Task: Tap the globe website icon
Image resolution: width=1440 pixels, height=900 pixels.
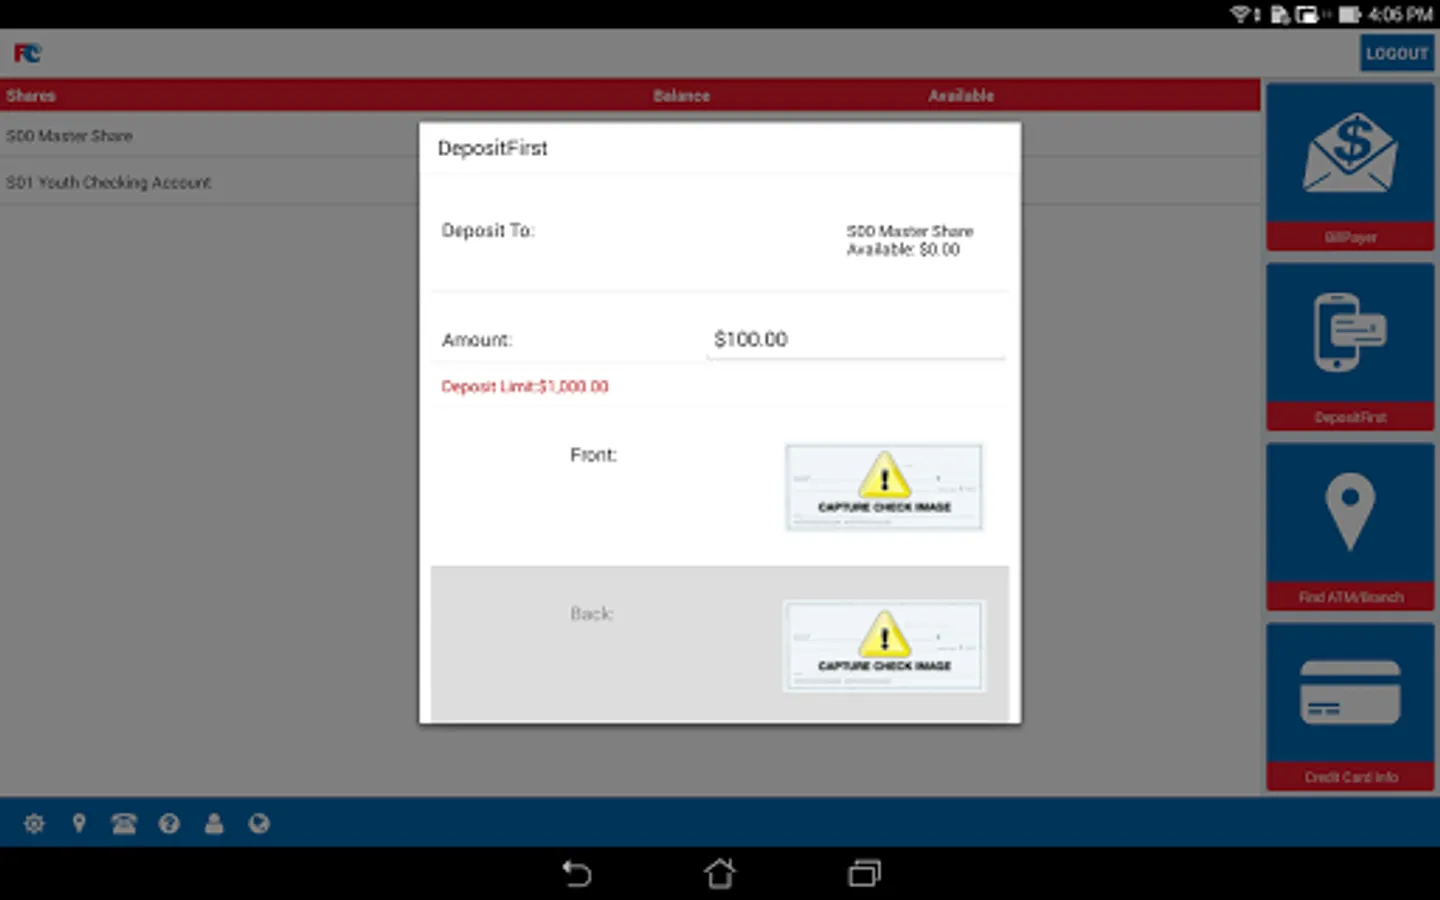Action: [x=259, y=823]
